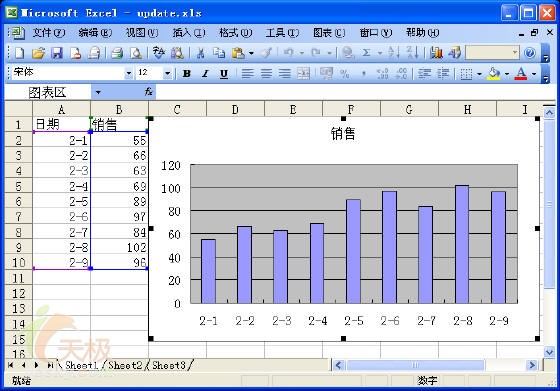Open the Paste options dropdown arrow
The width and height of the screenshot is (560, 391).
point(251,53)
